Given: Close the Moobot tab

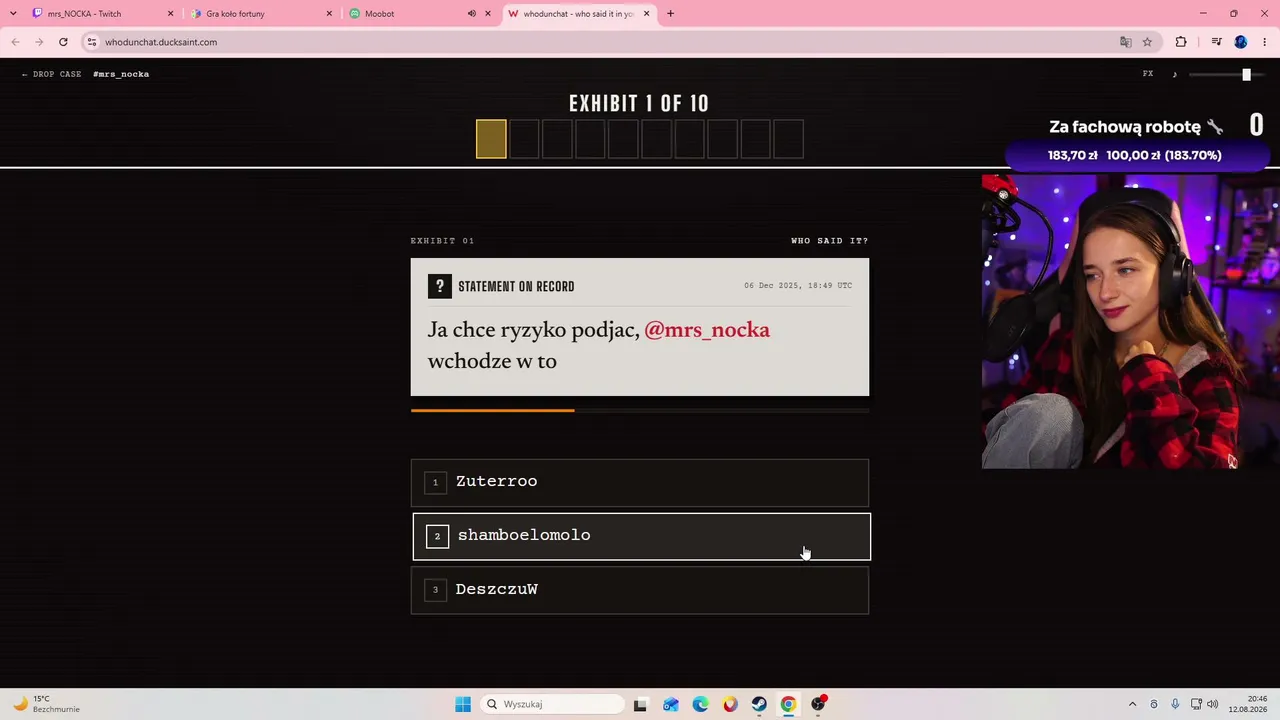Looking at the screenshot, I should pos(488,14).
